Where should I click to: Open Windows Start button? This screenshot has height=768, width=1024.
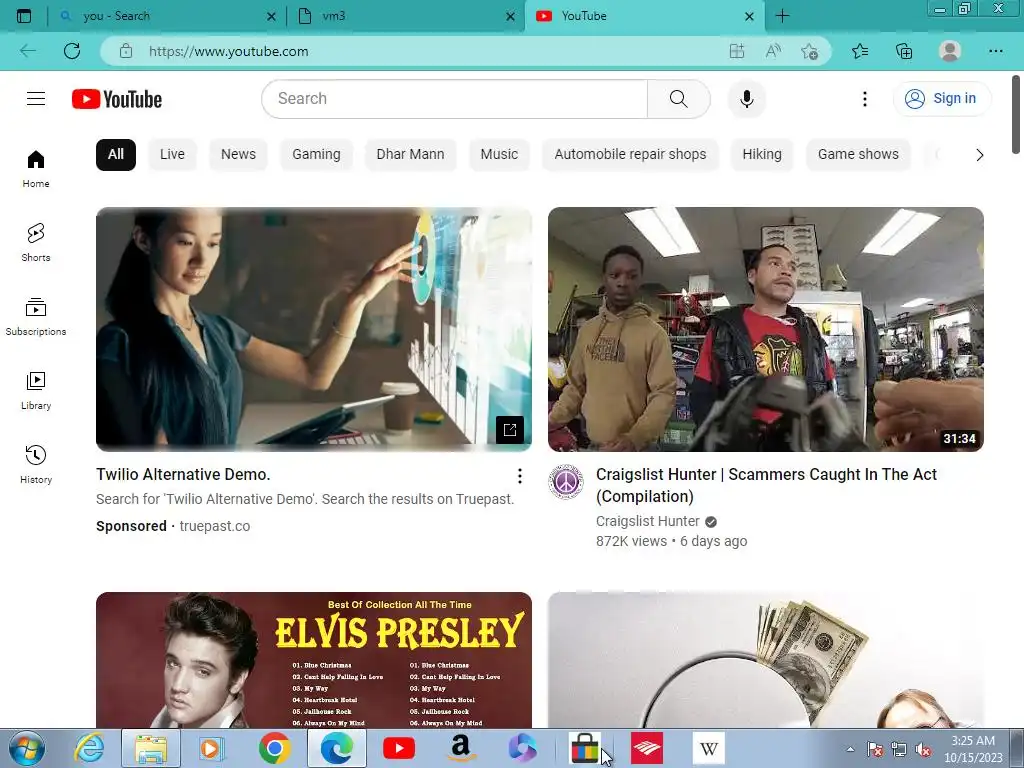click(26, 748)
